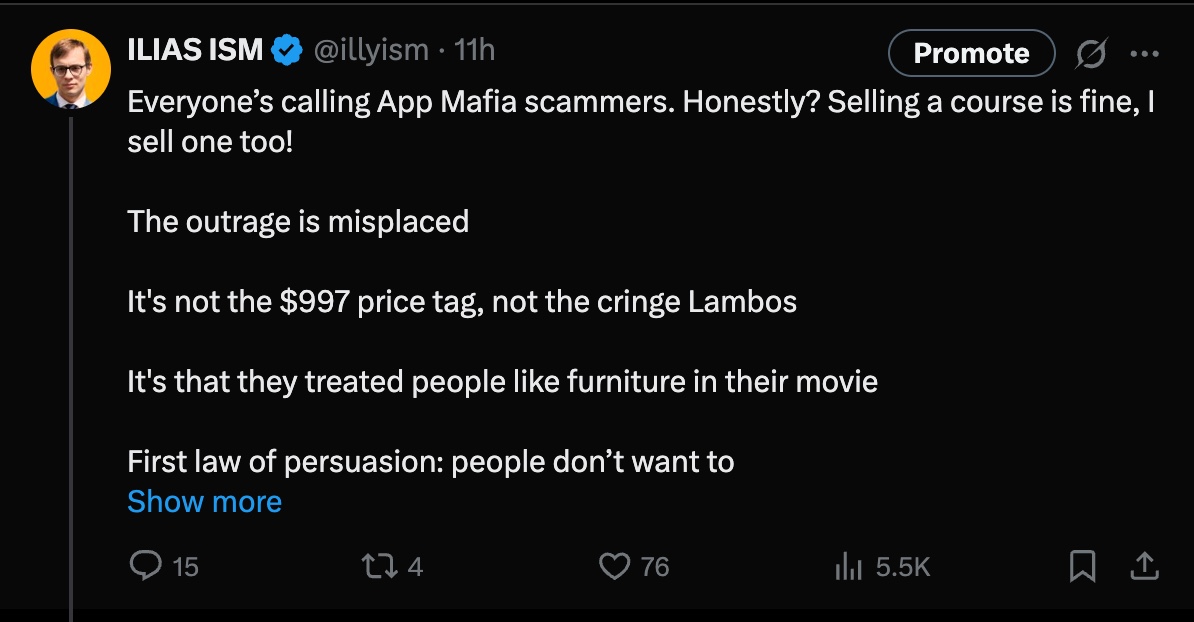This screenshot has width=1194, height=622.
Task: Click the 15 replies count
Action: click(185, 567)
